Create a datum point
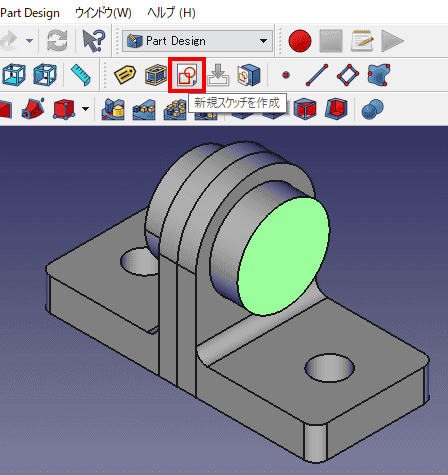 (x=286, y=75)
